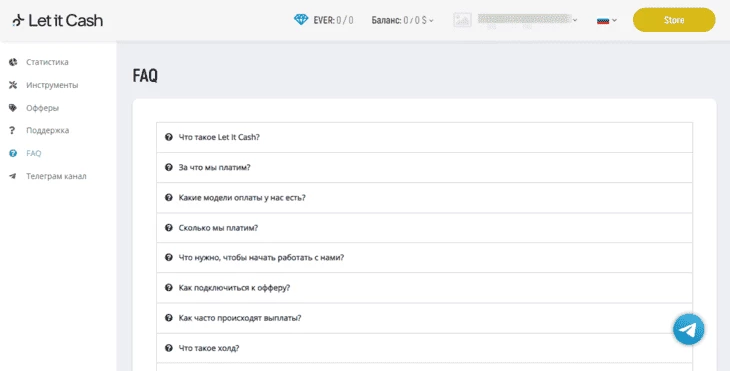Click the Поддержка question mark icon

pos(13,130)
